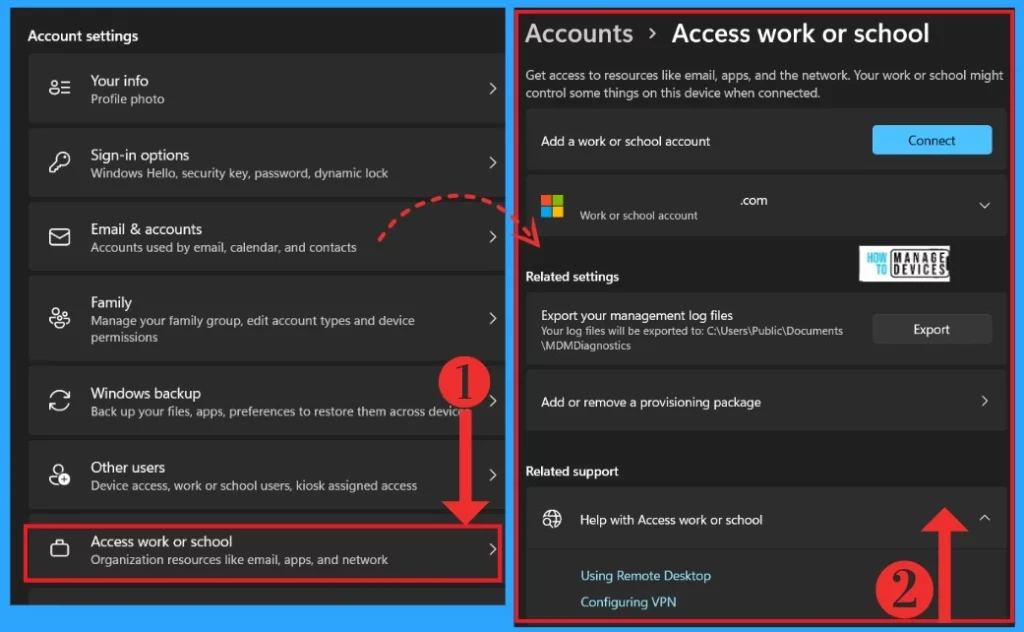Click Organization resources like email subtitle
1024x632 pixels.
click(x=239, y=560)
